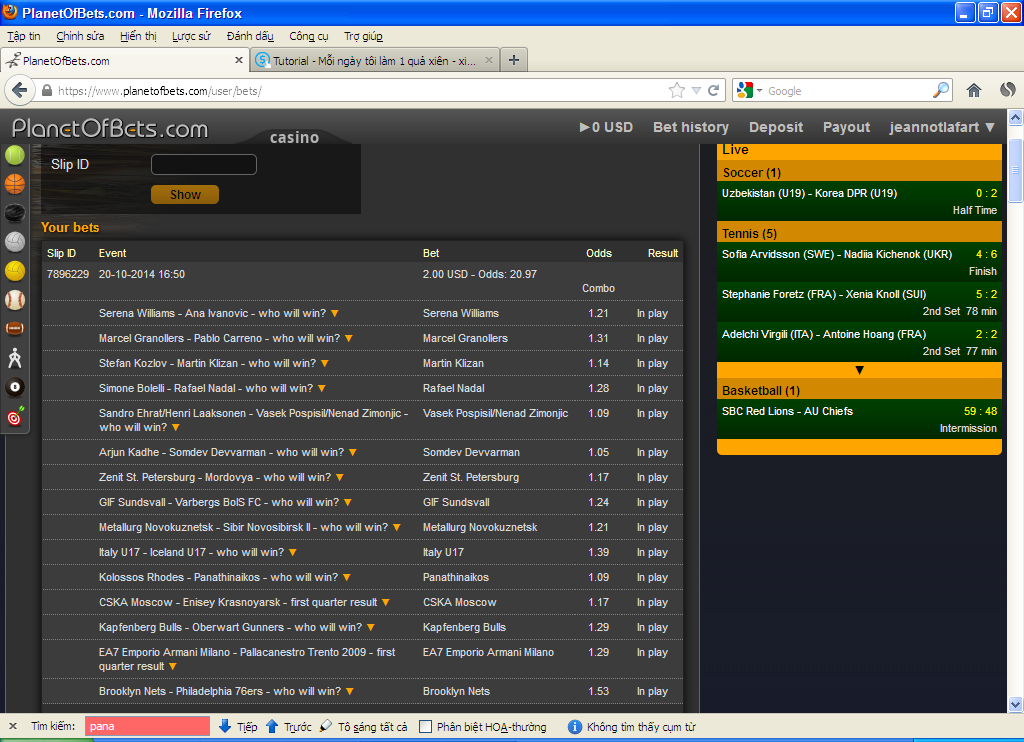The height and width of the screenshot is (742, 1024).
Task: Select the tennis ball sport icon
Action: point(14,155)
